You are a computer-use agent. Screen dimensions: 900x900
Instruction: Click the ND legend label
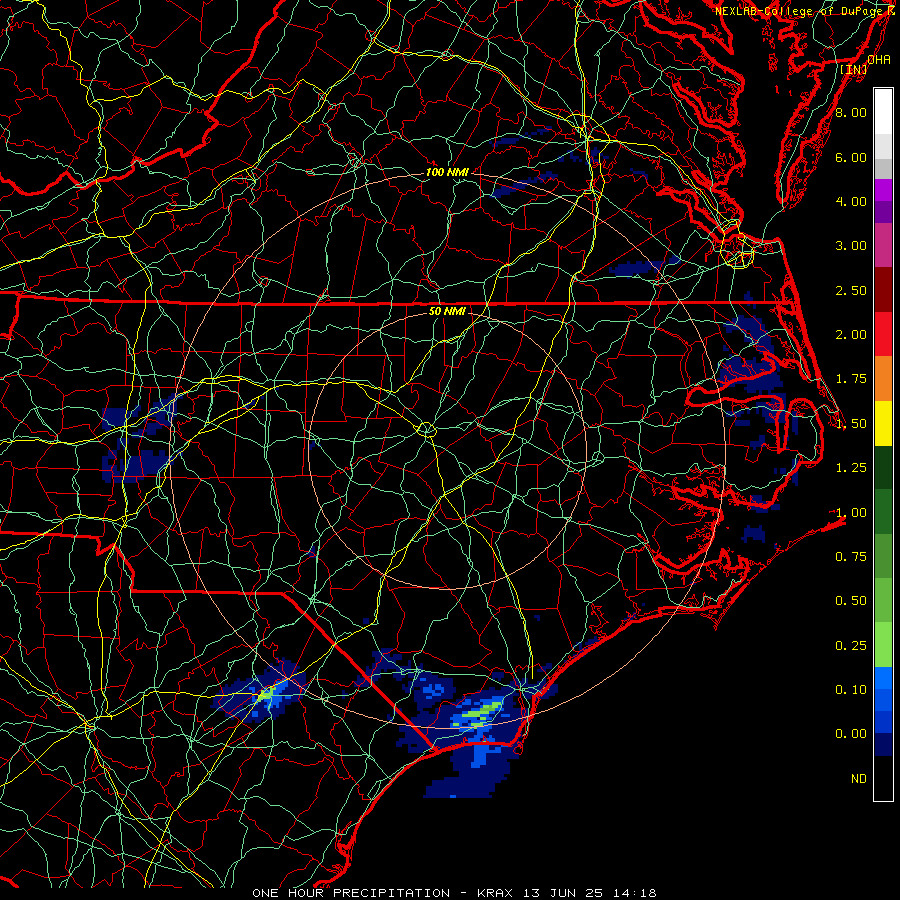click(859, 779)
